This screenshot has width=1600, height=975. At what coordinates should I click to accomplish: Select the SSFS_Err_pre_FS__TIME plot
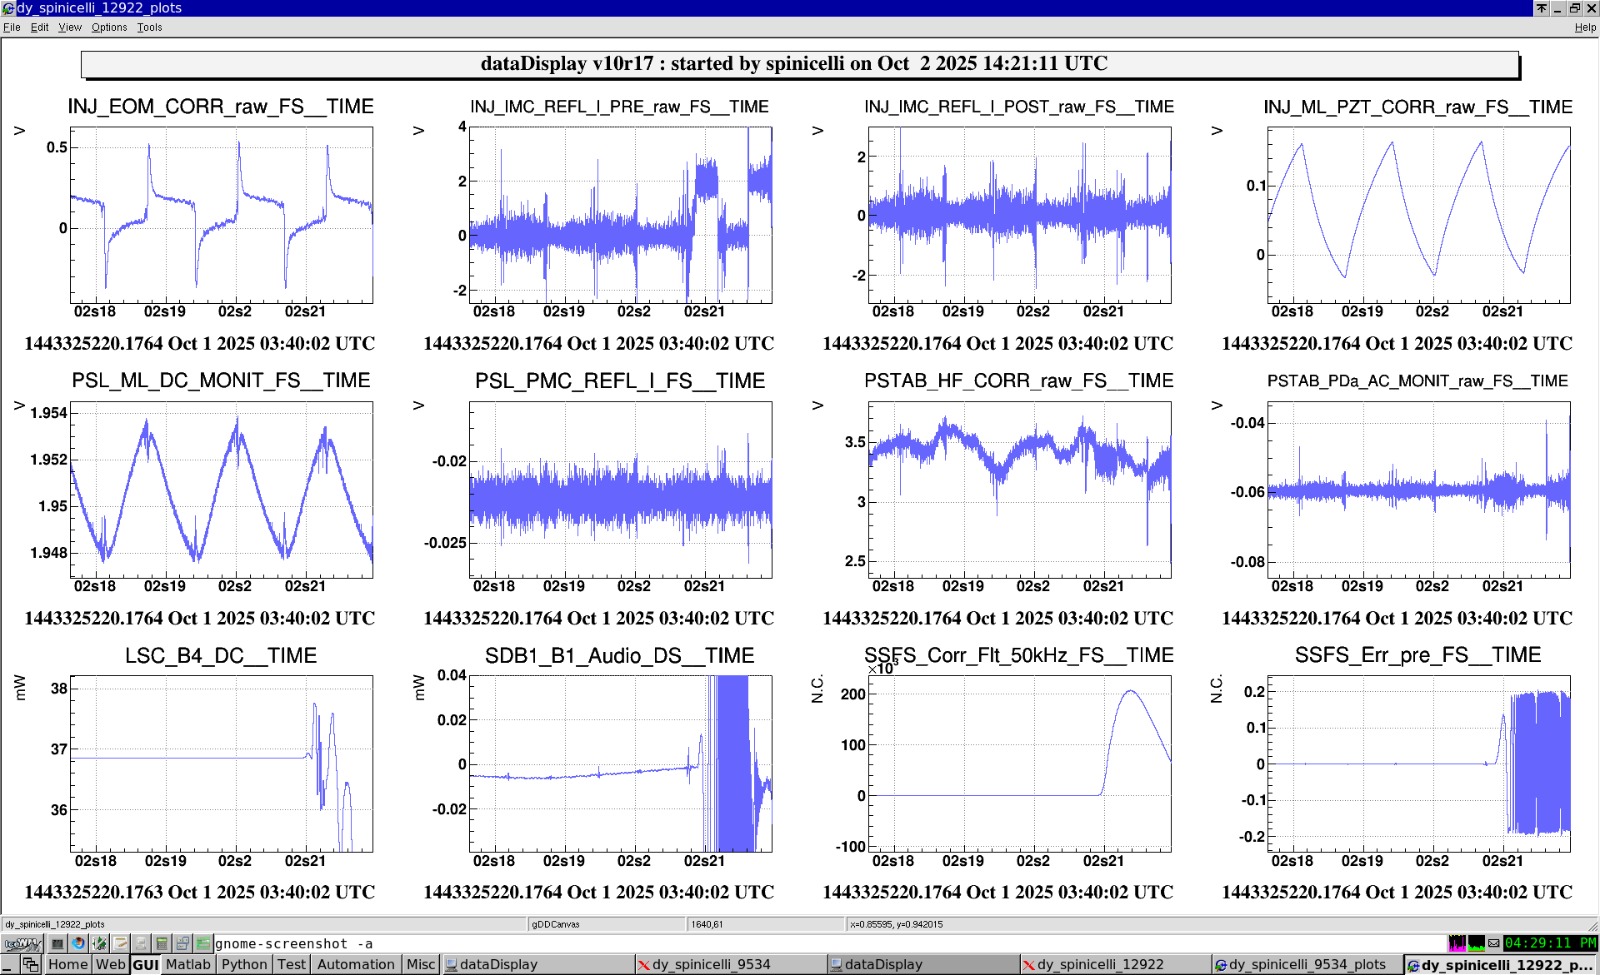point(1418,764)
